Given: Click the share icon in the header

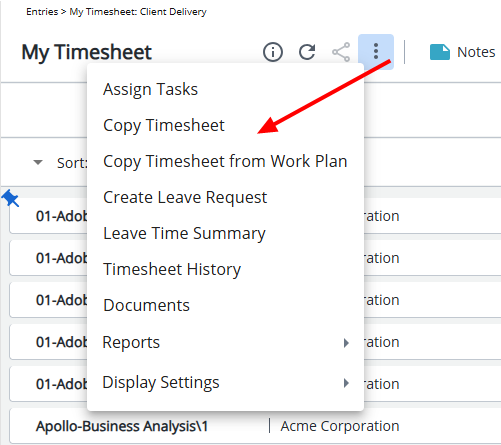Looking at the screenshot, I should pyautogui.click(x=341, y=52).
